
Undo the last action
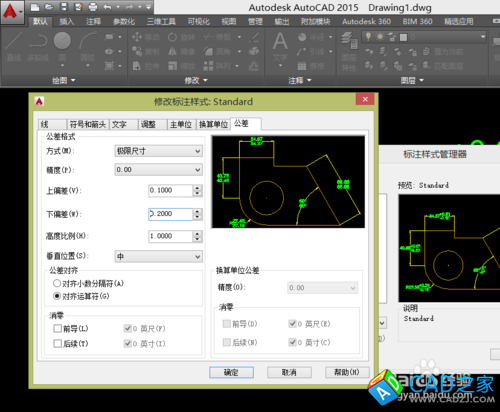(107, 7)
